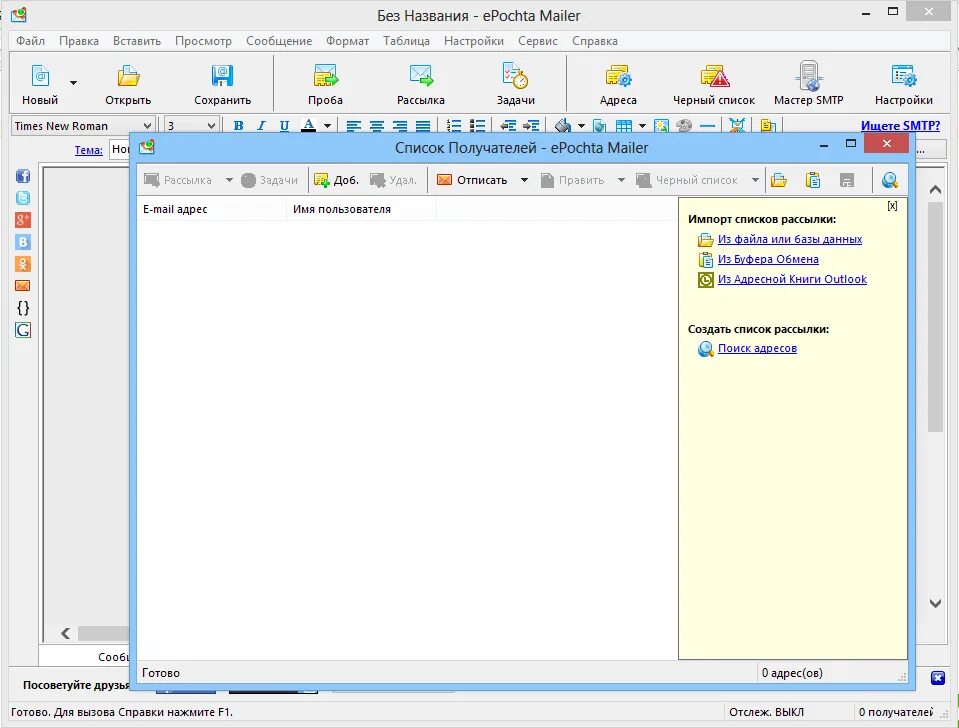Click the Google+ sidebar icon
Screen dimensions: 959x728
23,220
